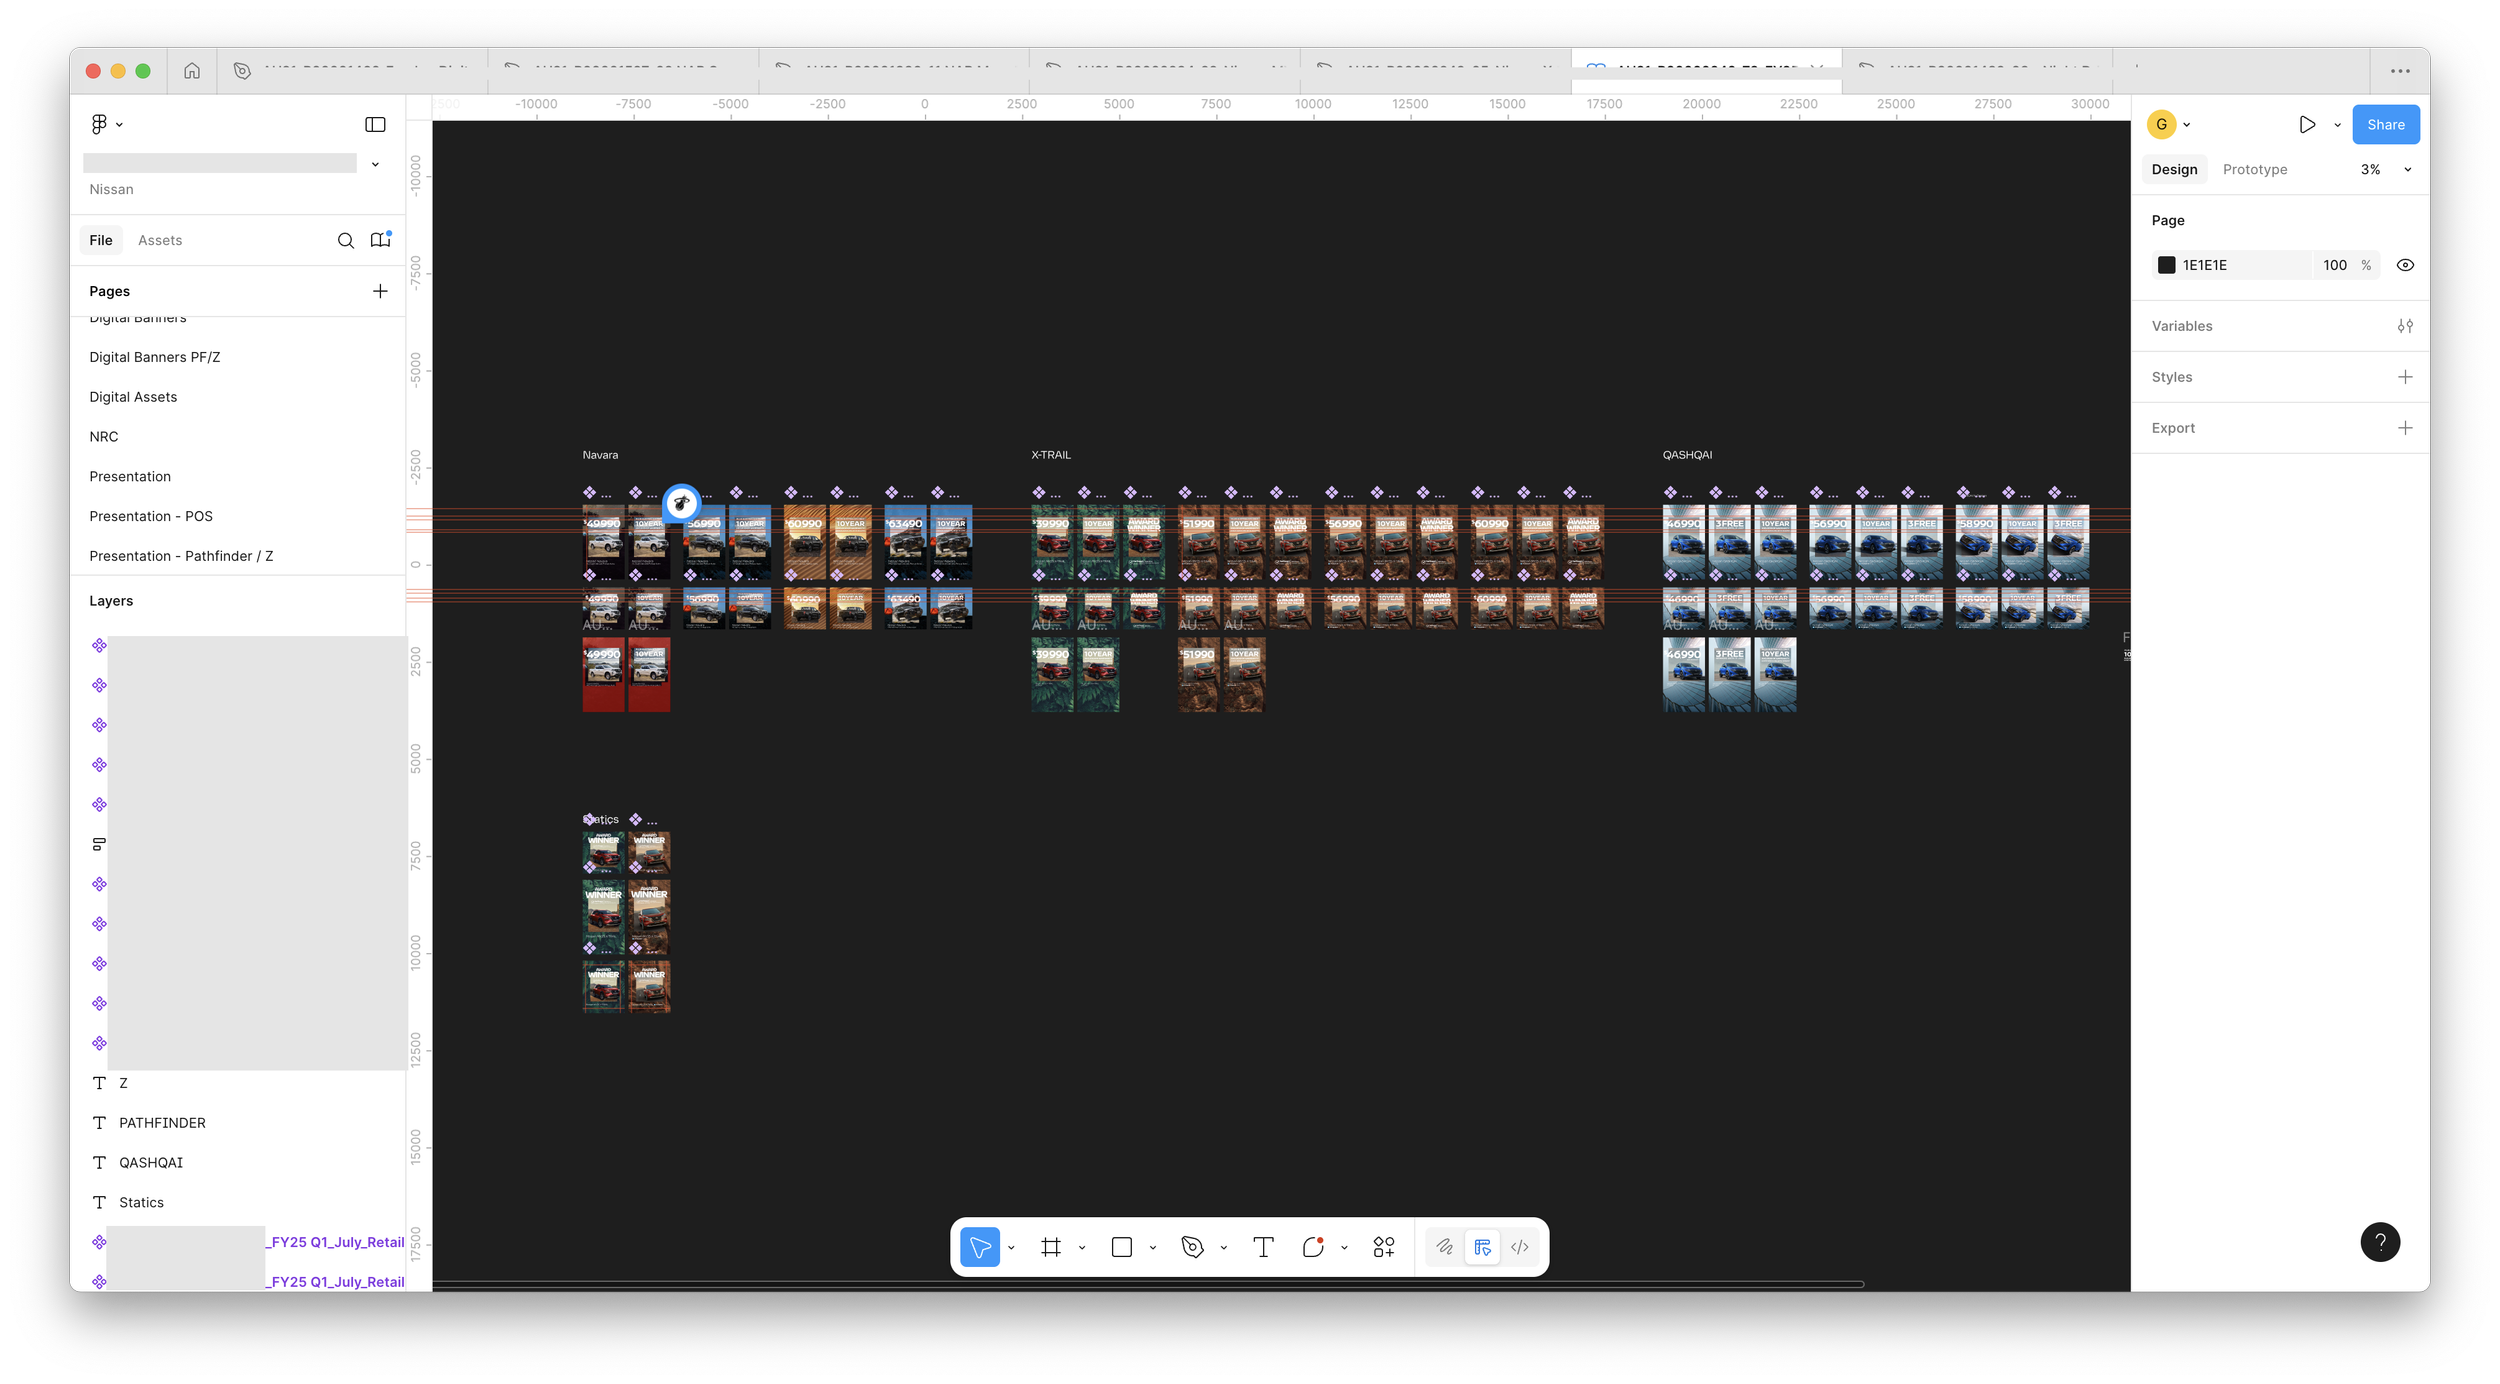The width and height of the screenshot is (2500, 1384).
Task: Expand the file name dropdown chevron
Action: [375, 164]
